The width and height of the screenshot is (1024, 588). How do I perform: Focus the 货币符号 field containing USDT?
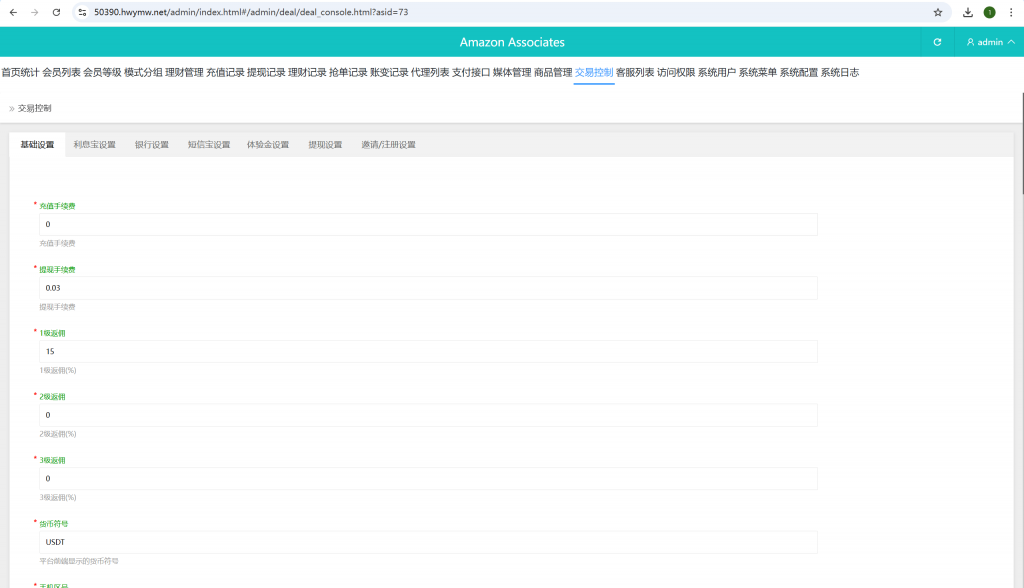tap(428, 542)
